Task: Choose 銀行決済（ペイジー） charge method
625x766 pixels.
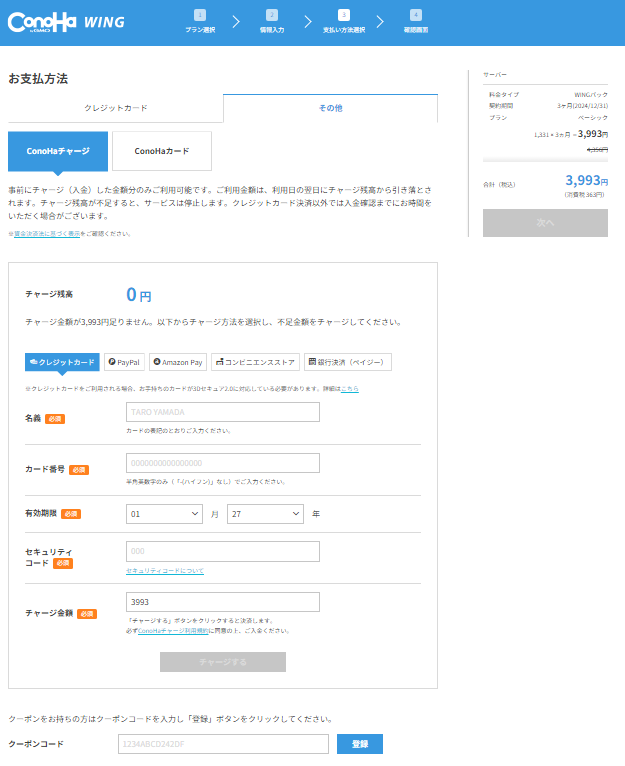Action: (x=347, y=362)
